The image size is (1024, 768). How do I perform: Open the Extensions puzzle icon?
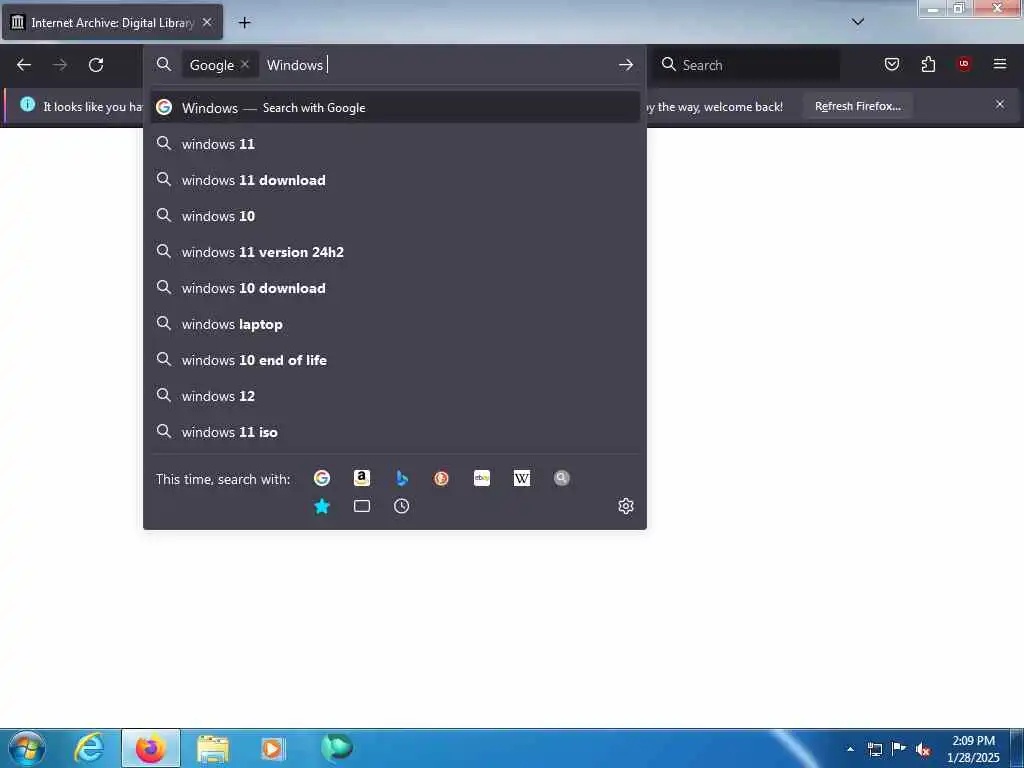coord(928,64)
